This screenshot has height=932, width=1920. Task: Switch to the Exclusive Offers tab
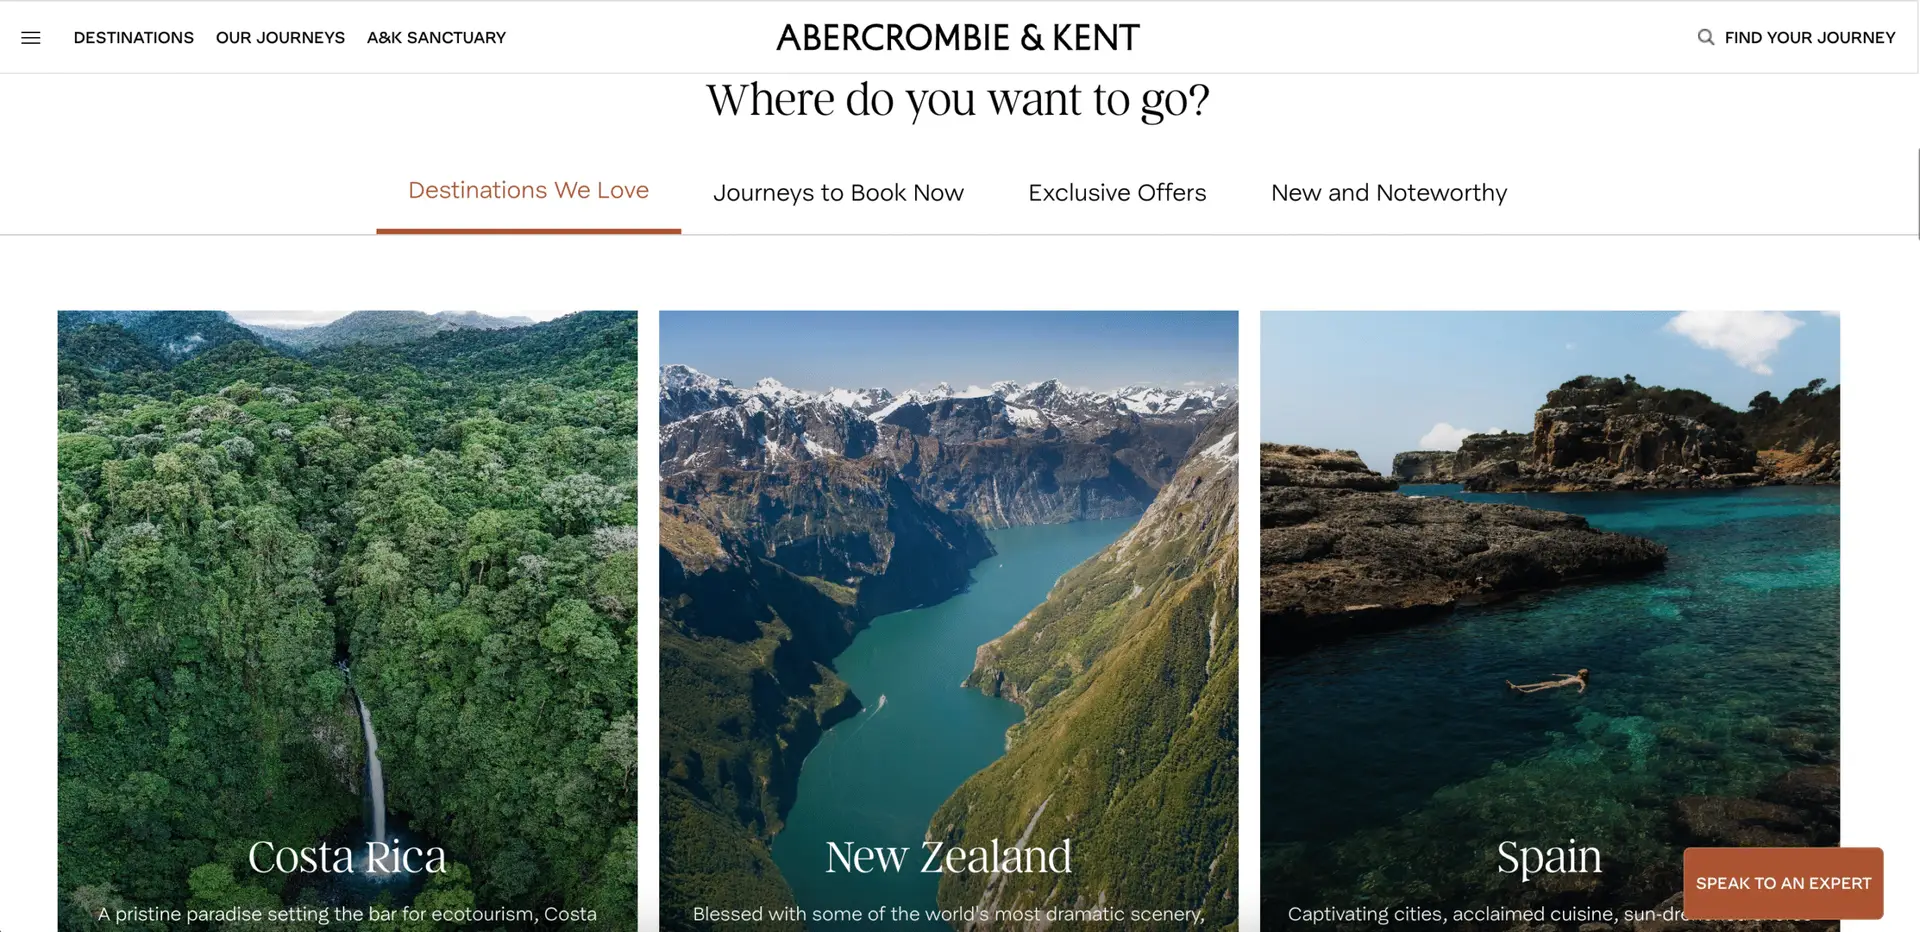pyautogui.click(x=1117, y=193)
